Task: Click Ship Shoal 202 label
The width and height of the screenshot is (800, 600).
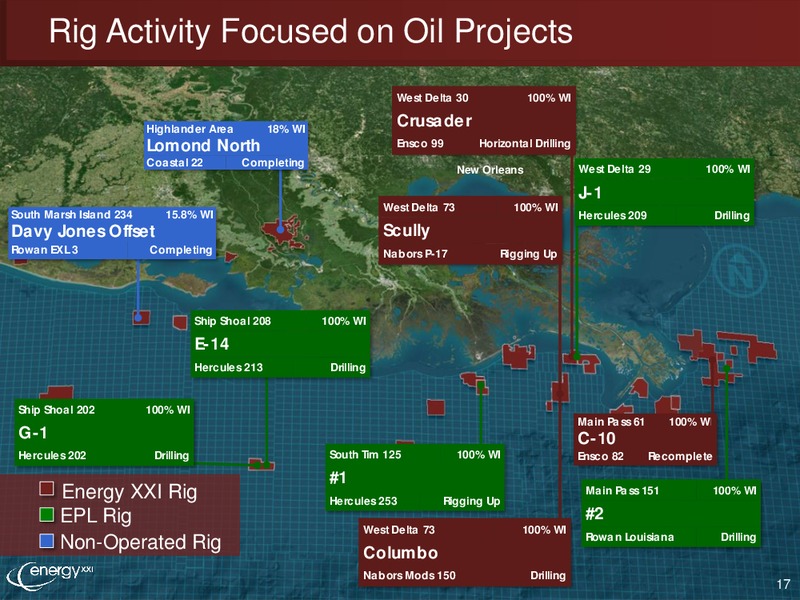Action: point(57,410)
